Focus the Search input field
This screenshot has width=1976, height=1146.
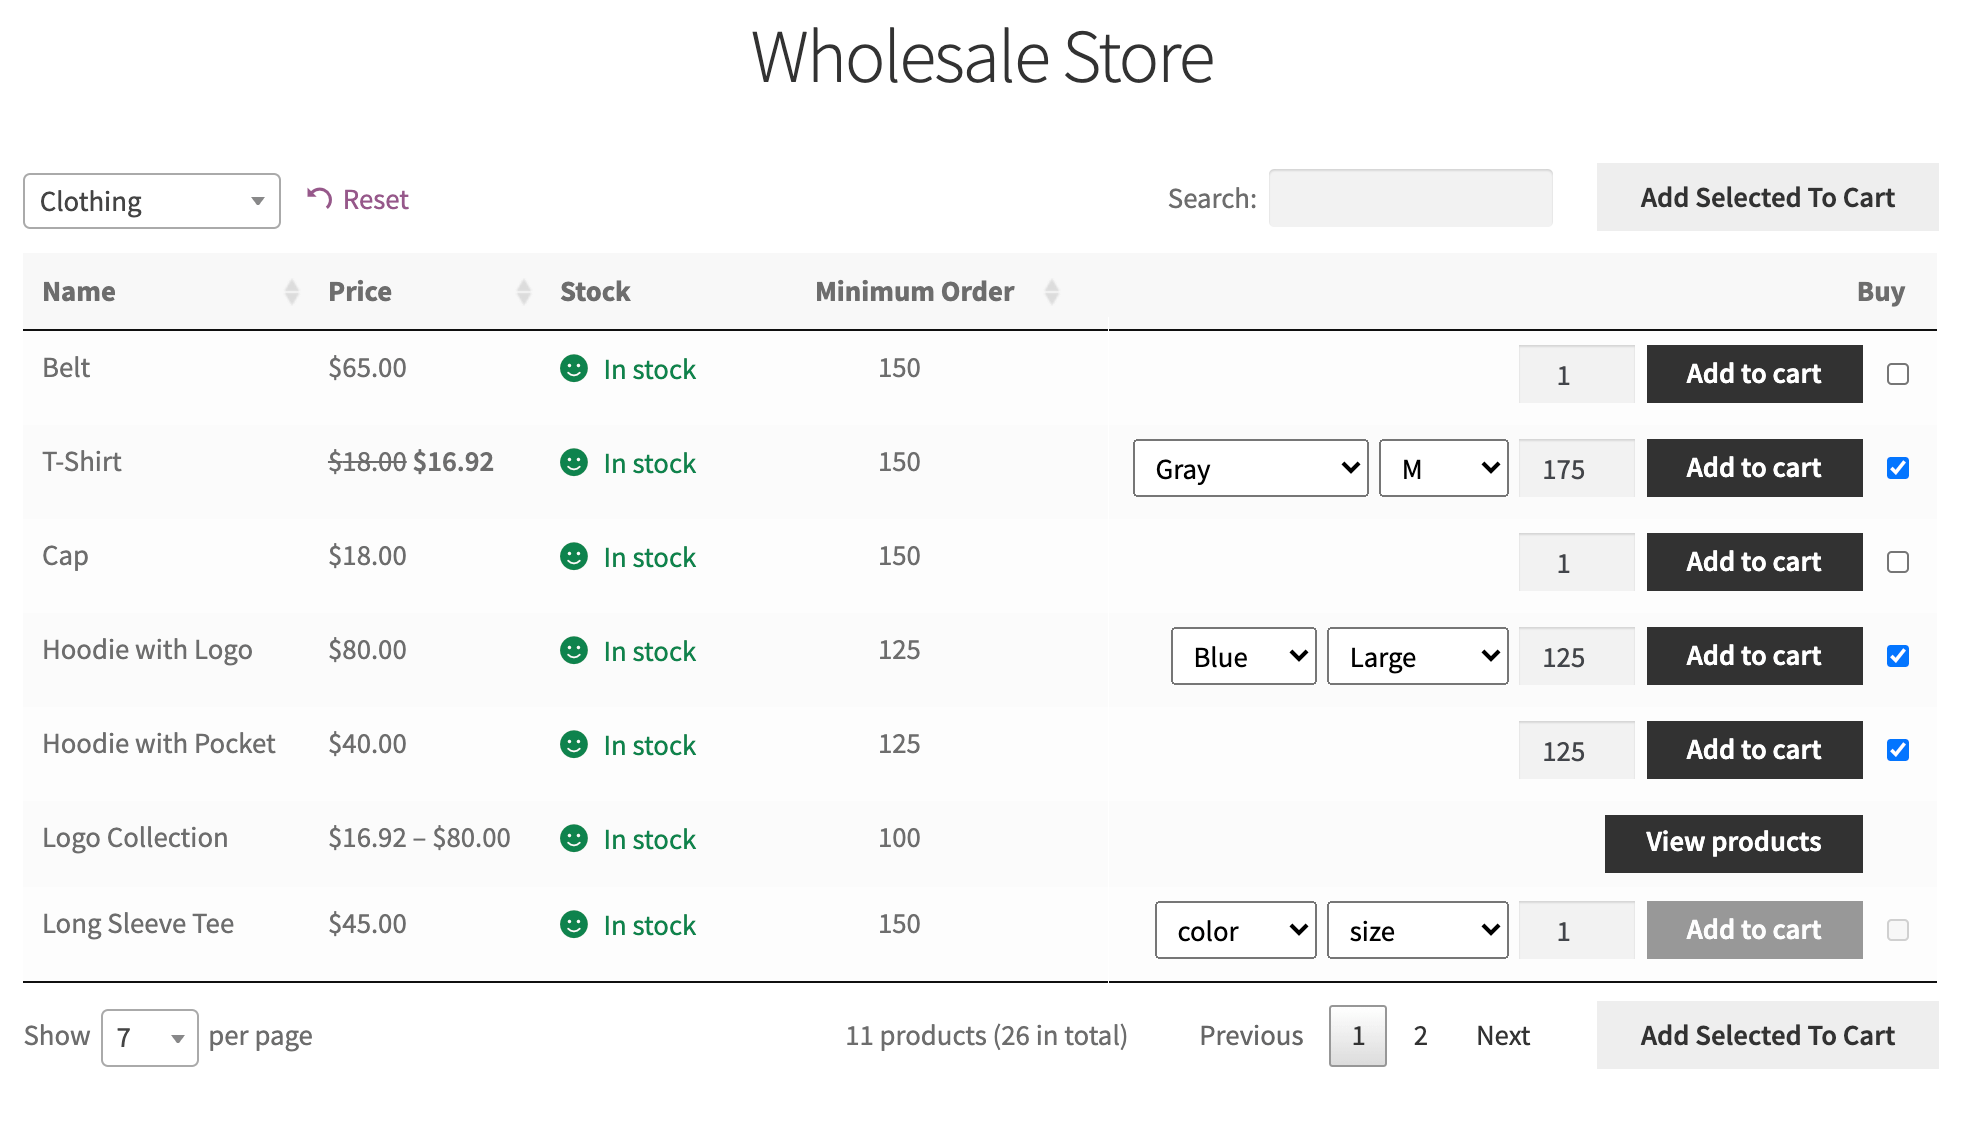click(x=1410, y=198)
